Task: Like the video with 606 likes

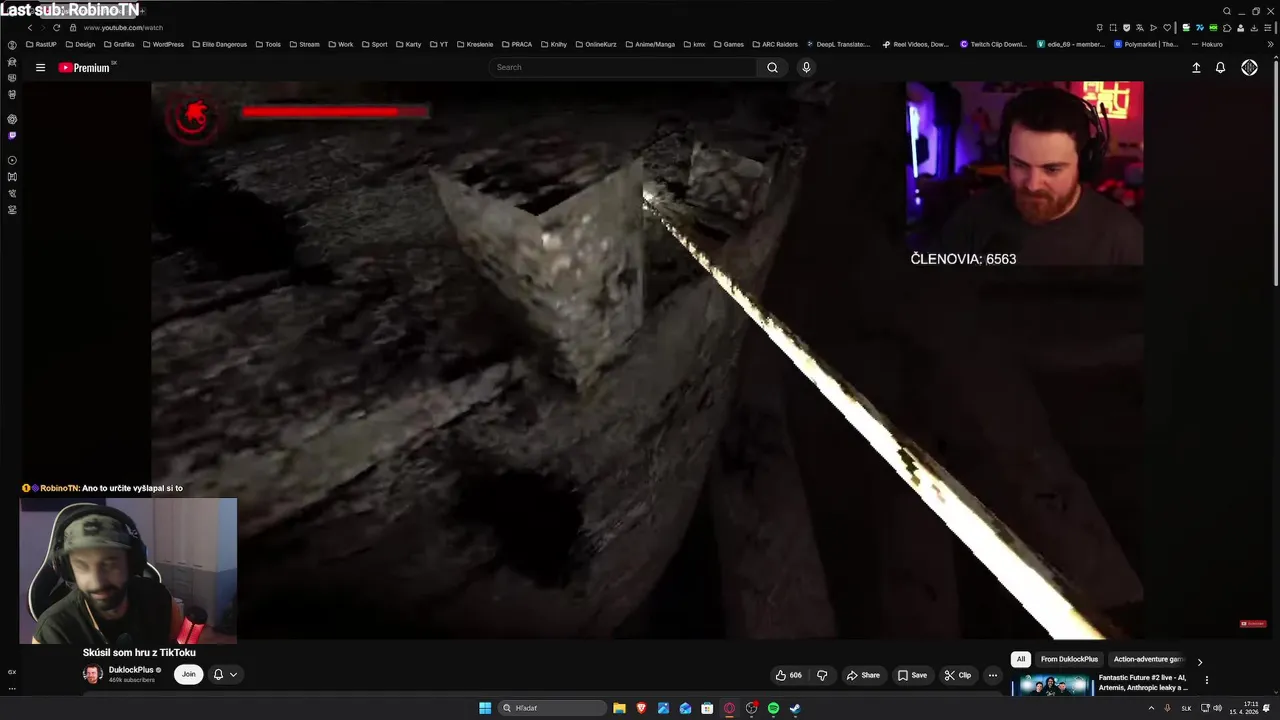Action: pyautogui.click(x=789, y=675)
